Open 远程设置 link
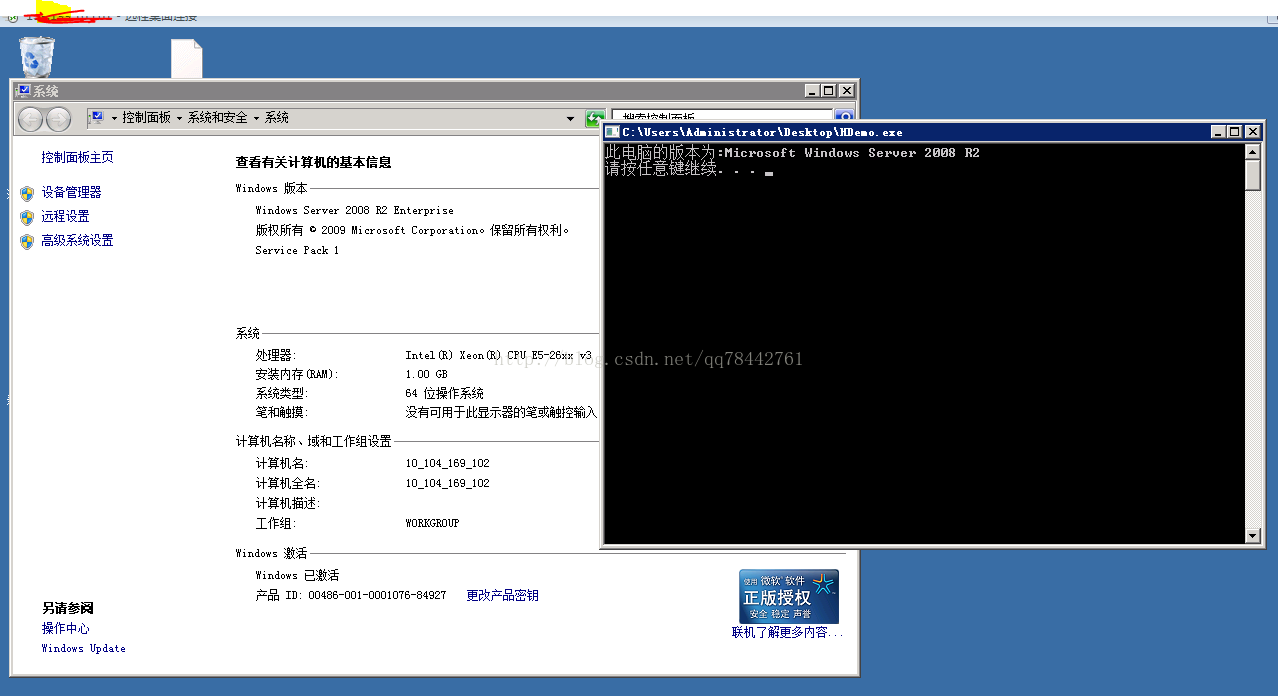Viewport: 1278px width, 696px height. coord(65,216)
